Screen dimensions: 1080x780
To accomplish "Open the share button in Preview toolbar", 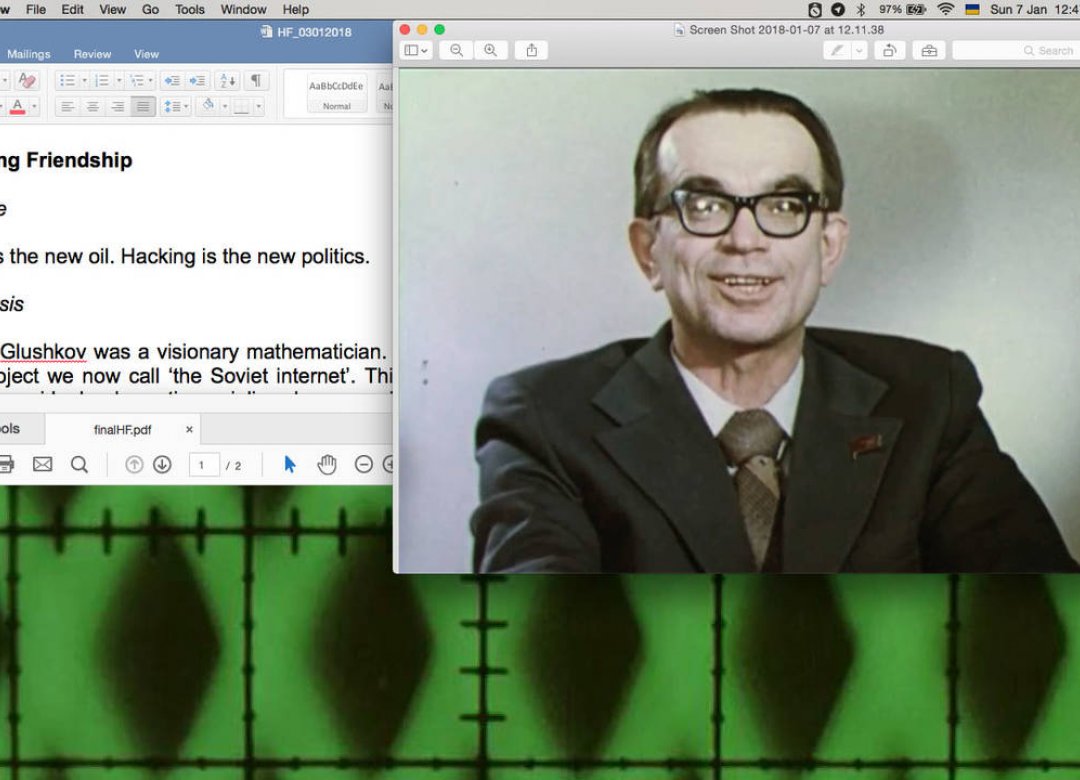I will [532, 50].
